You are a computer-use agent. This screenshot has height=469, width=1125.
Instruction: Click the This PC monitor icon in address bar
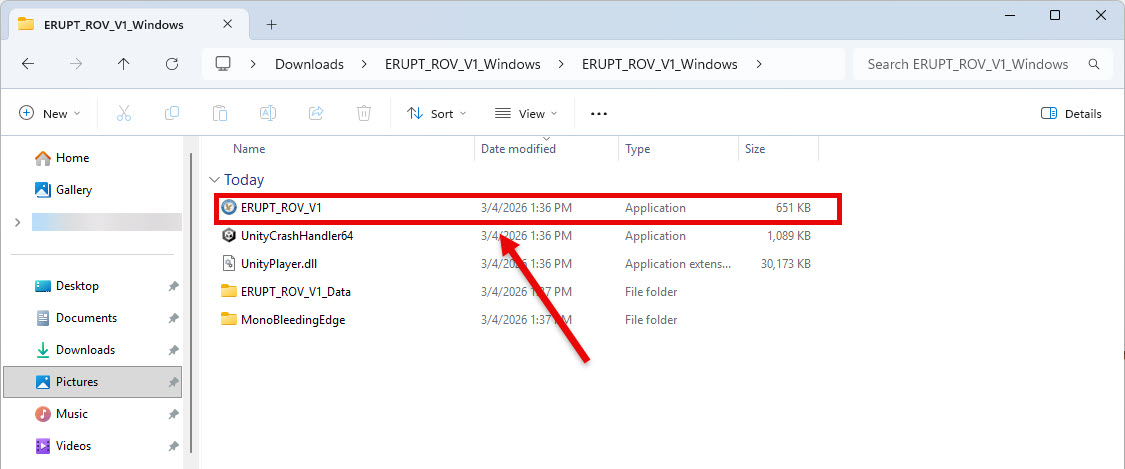coord(223,64)
